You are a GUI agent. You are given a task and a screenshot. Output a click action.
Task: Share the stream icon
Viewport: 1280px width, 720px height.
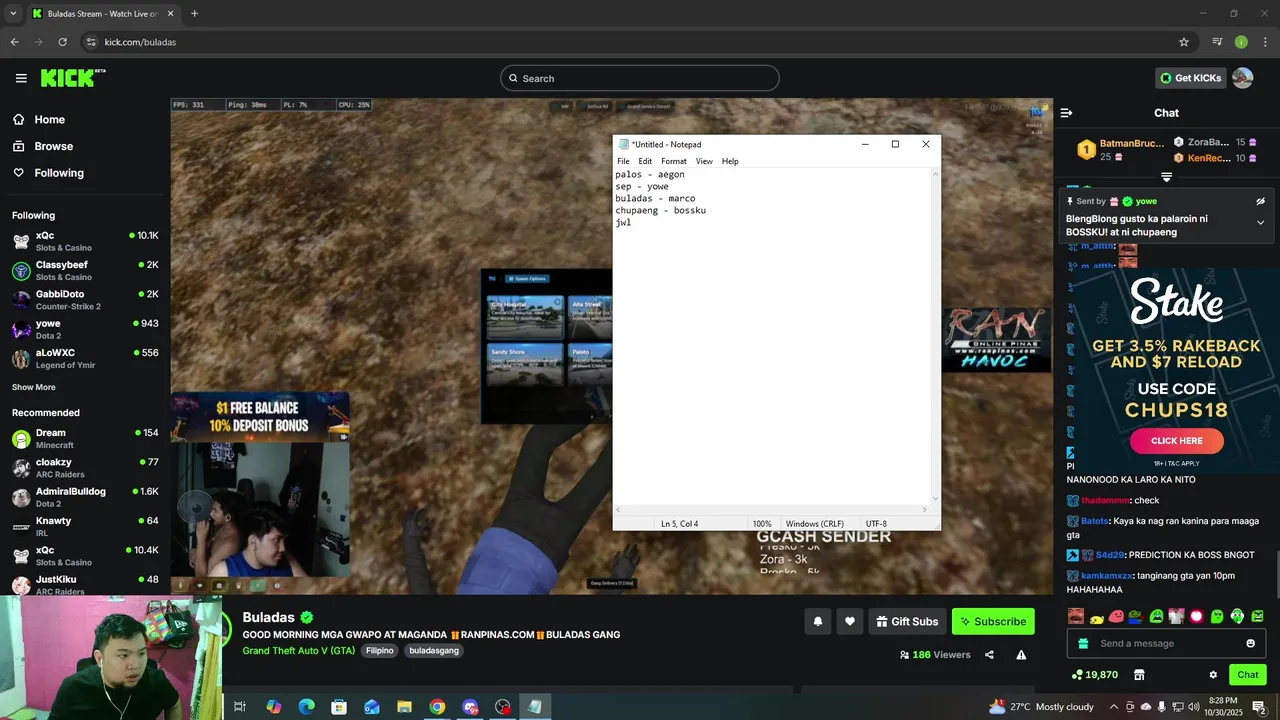(x=989, y=655)
